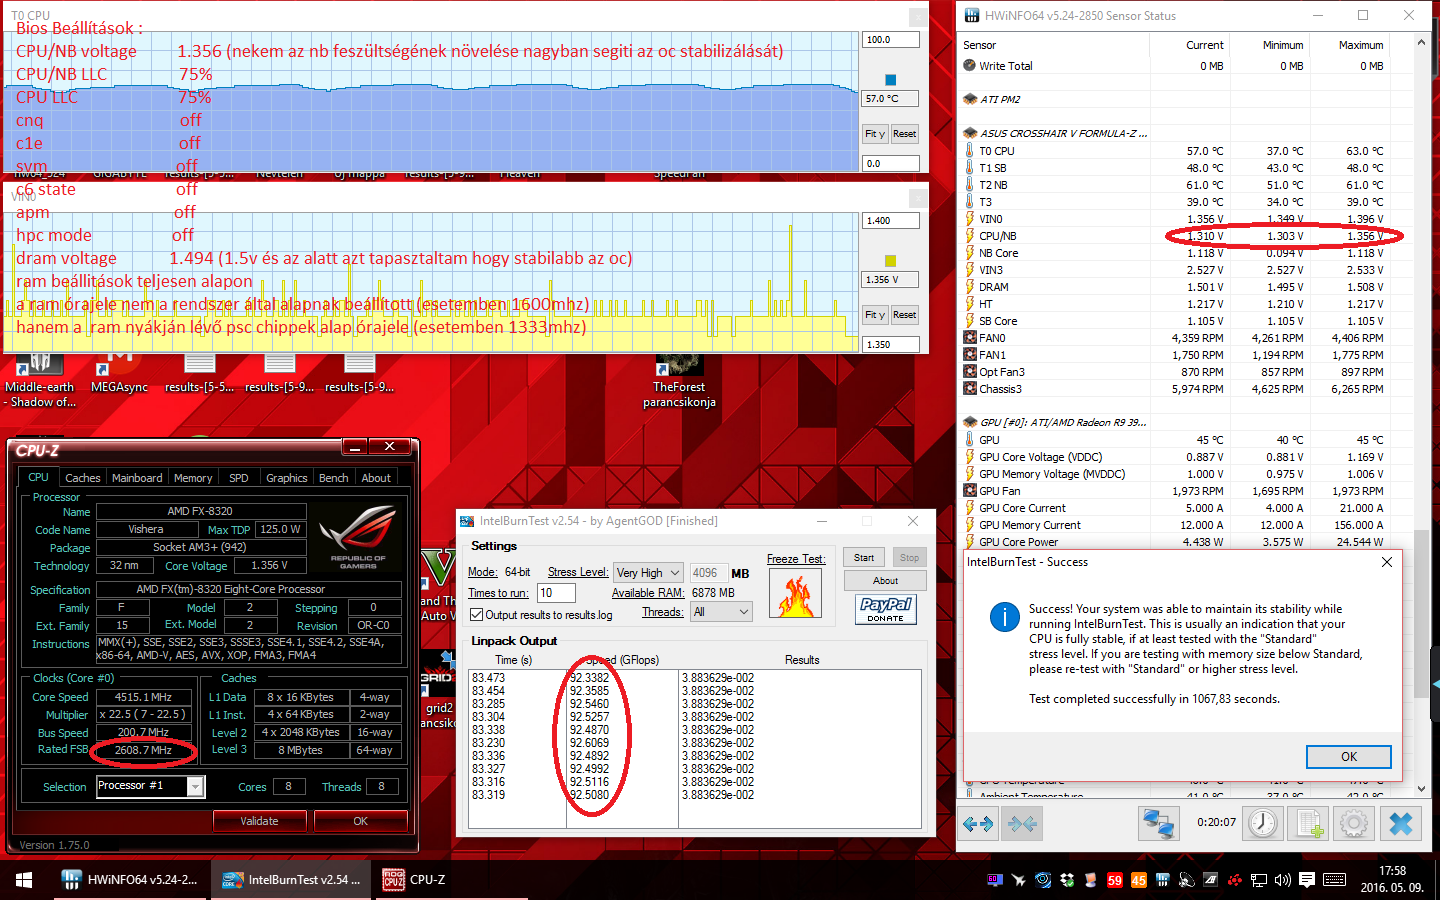
Task: Open the action center notification icon
Action: click(x=1307, y=880)
